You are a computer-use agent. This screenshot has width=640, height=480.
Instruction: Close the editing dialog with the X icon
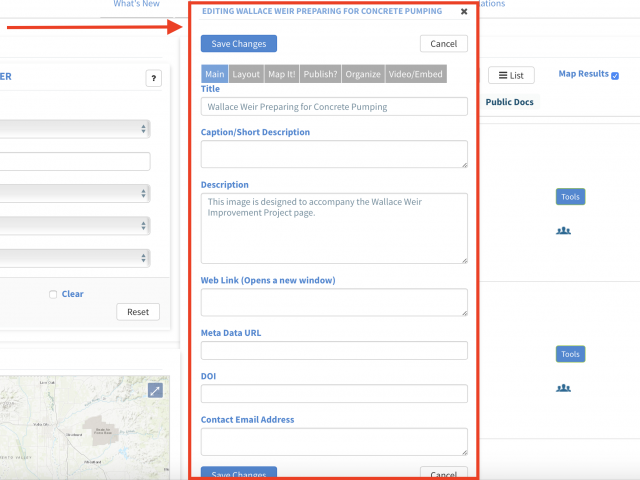point(464,11)
